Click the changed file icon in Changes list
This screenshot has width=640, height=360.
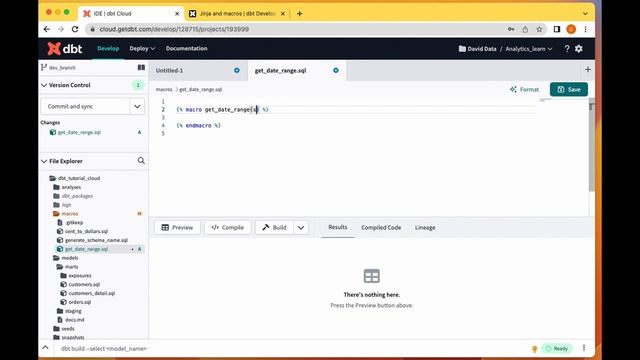tap(53, 132)
